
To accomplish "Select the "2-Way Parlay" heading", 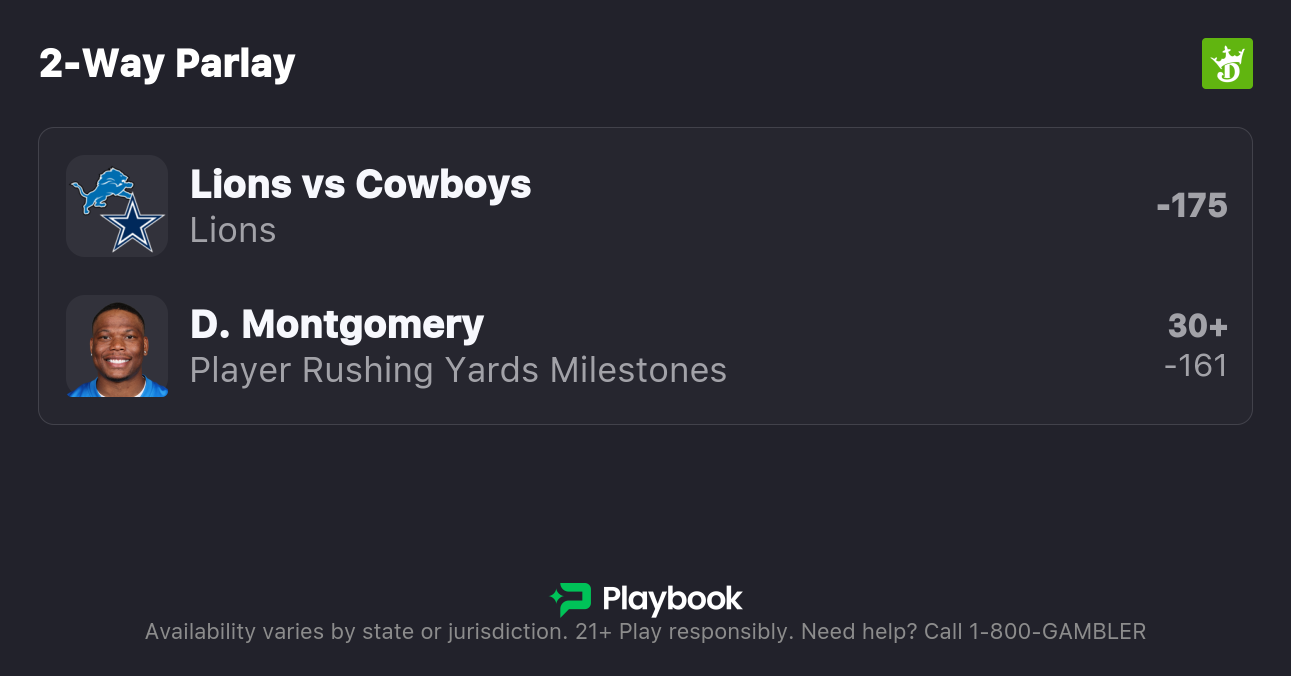I will 167,64.
